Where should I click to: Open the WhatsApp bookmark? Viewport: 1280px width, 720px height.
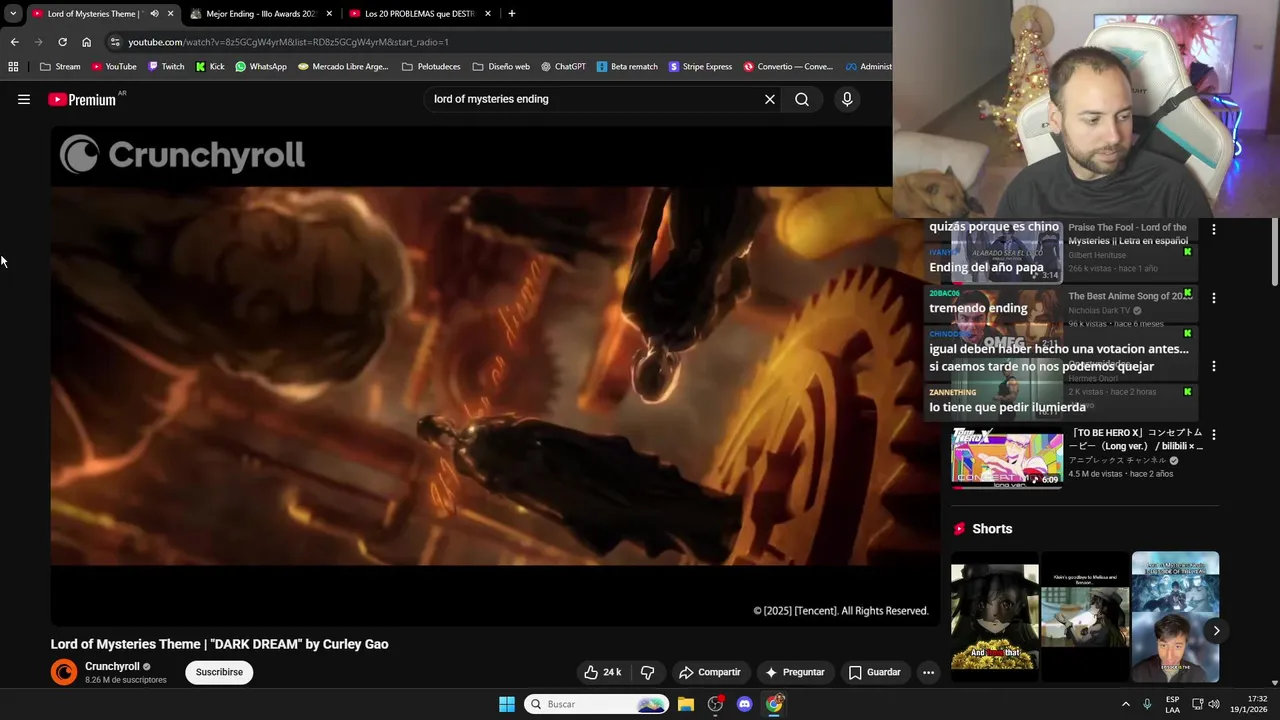click(260, 67)
